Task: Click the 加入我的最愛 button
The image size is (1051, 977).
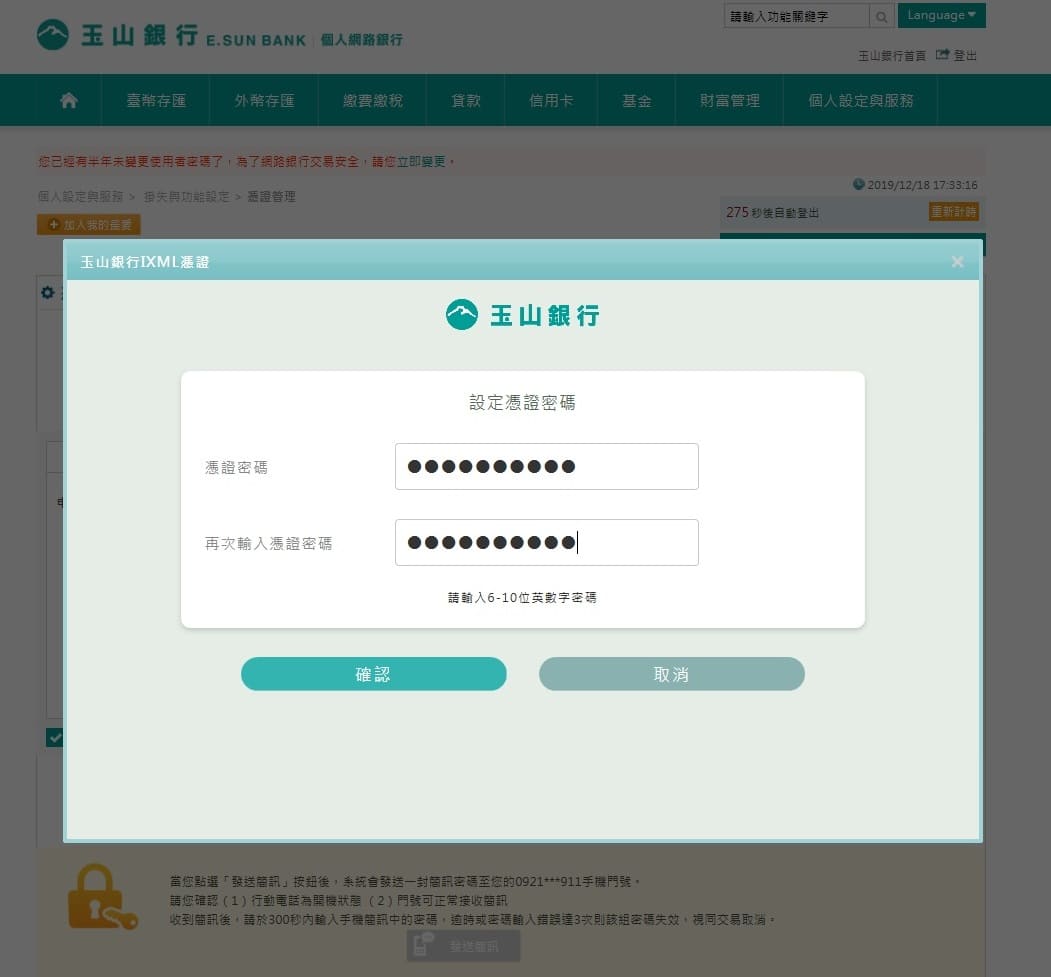Action: coord(88,224)
